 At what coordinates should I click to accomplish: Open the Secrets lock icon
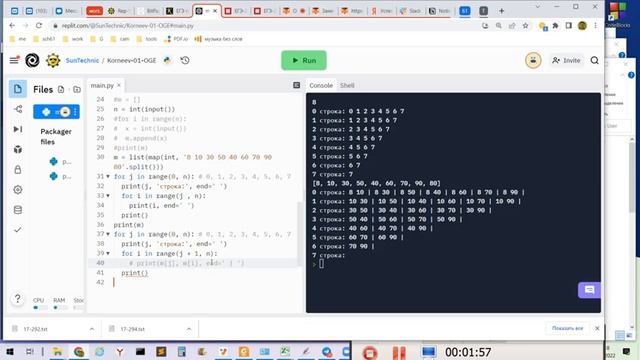18,169
